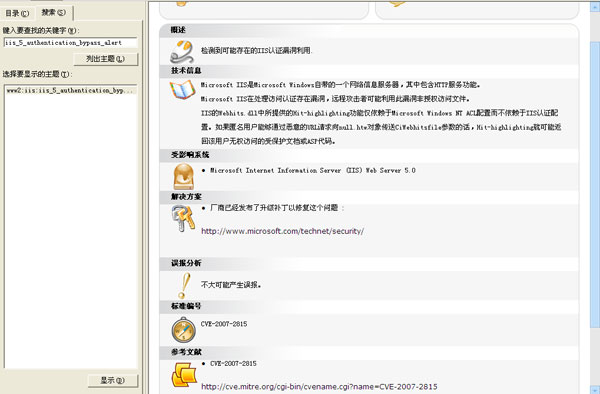This screenshot has width=600, height=394.
Task: Select topic www2:iis:iis_5_authentication_byp...
Action: tap(70, 91)
